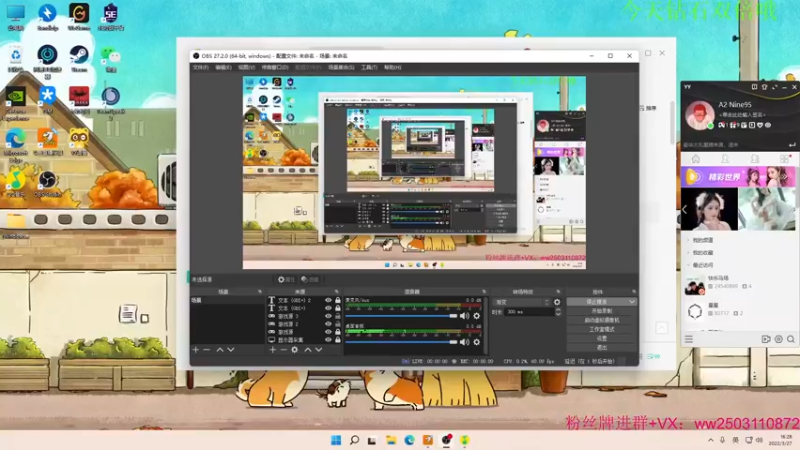The width and height of the screenshot is (800, 450).
Task: Toggle lock on 游戏源 3 source
Action: tap(337, 316)
